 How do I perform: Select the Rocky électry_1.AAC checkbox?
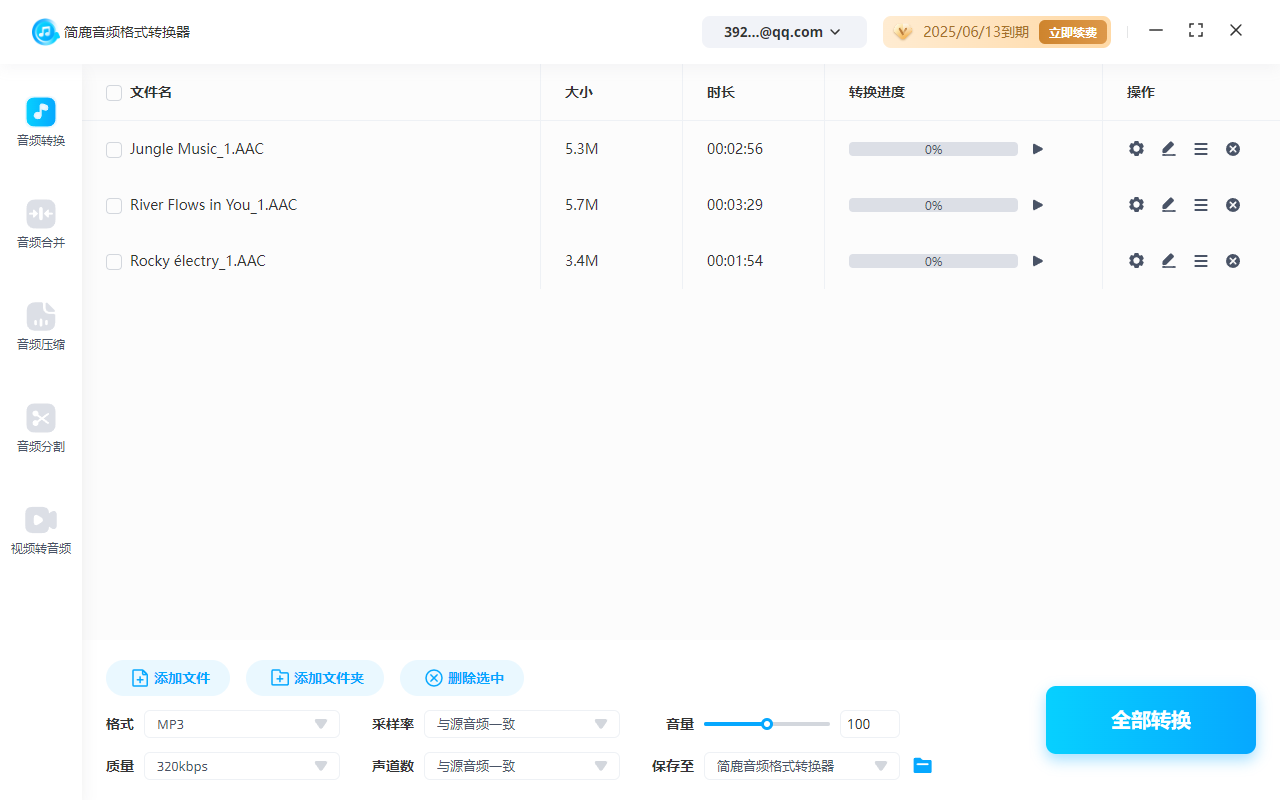click(114, 260)
